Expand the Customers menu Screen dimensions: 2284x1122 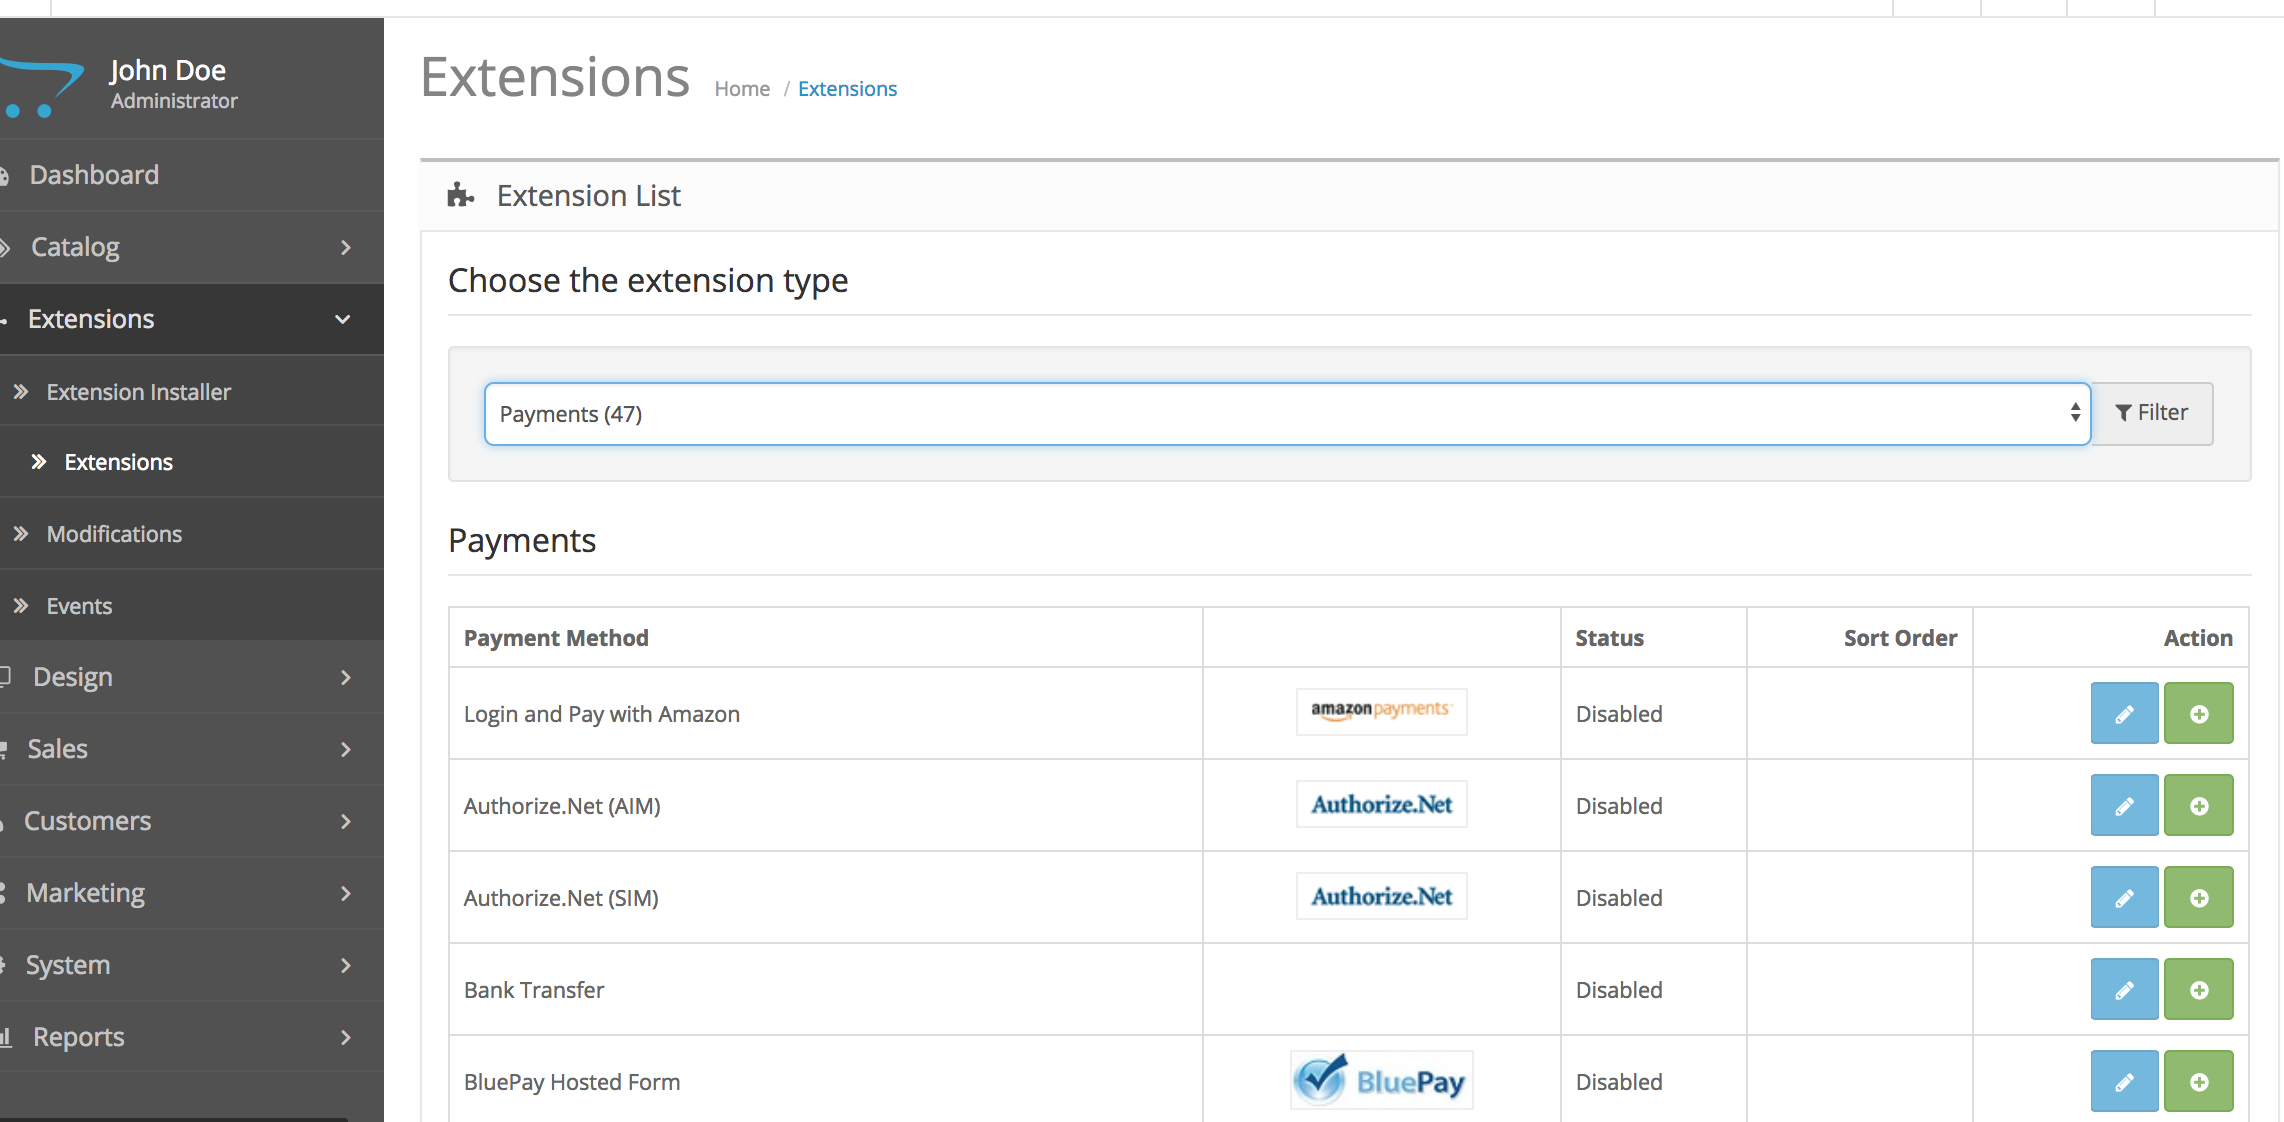click(192, 821)
